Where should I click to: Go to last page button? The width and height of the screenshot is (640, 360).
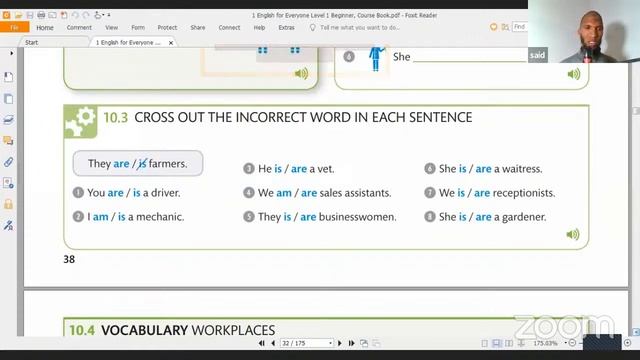click(351, 343)
